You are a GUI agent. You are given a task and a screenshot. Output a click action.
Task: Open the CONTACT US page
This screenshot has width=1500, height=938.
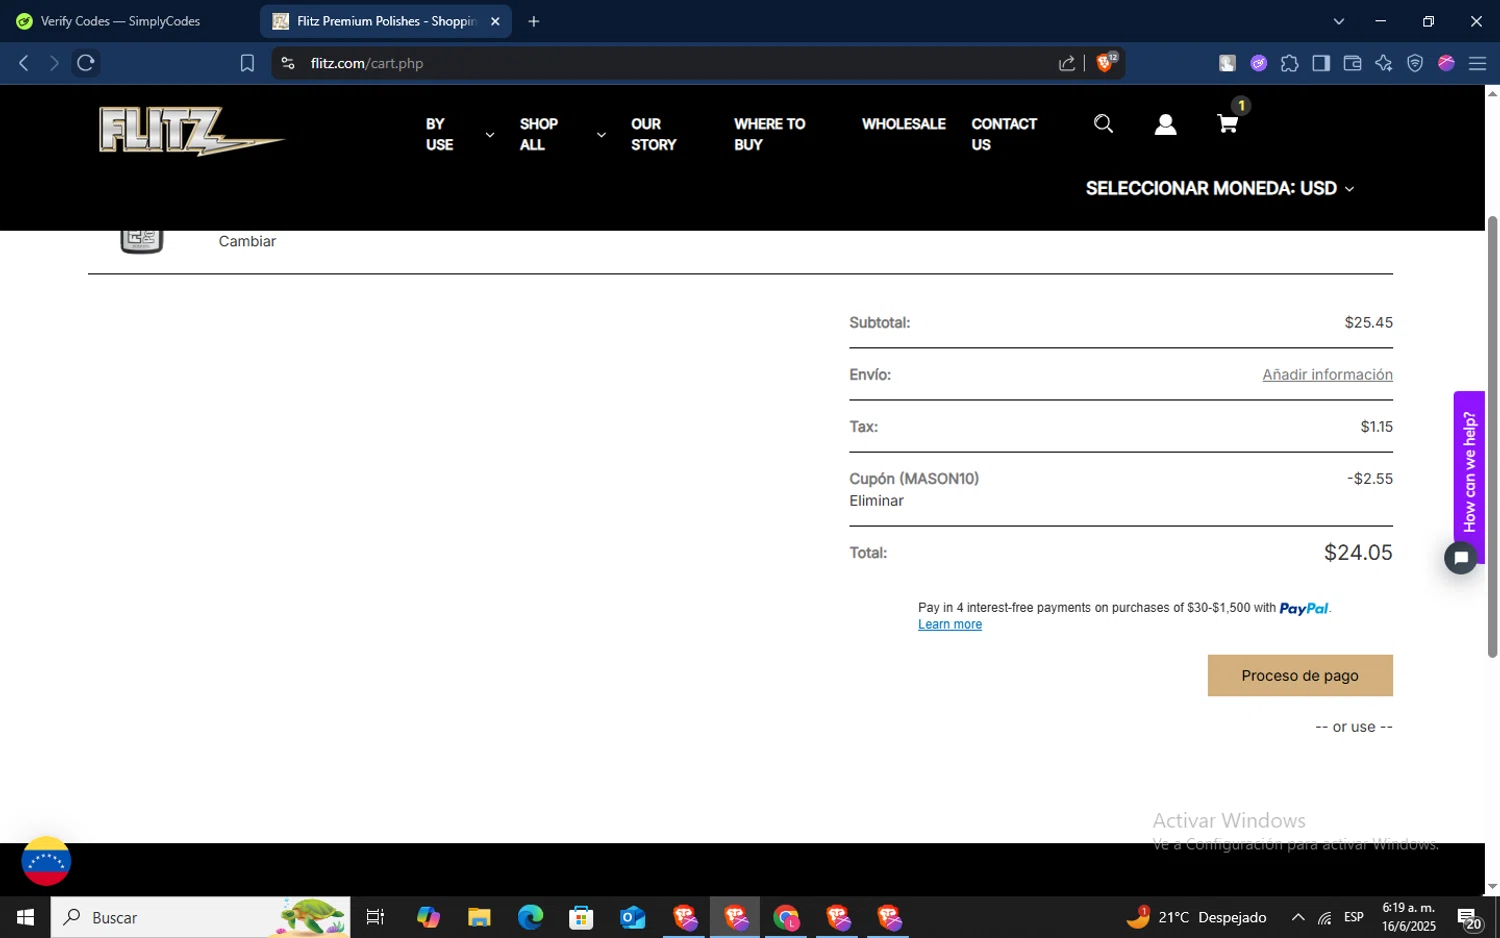[1004, 134]
